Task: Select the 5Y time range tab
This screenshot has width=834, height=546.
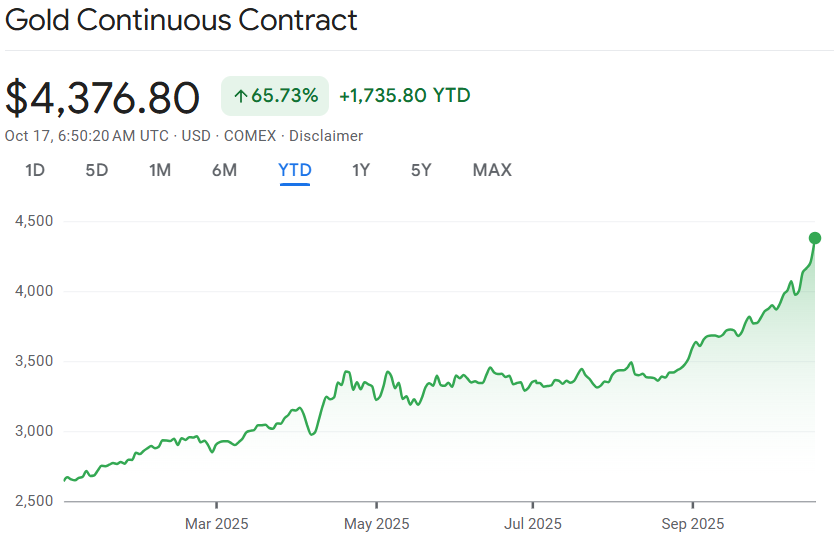Action: tap(421, 170)
